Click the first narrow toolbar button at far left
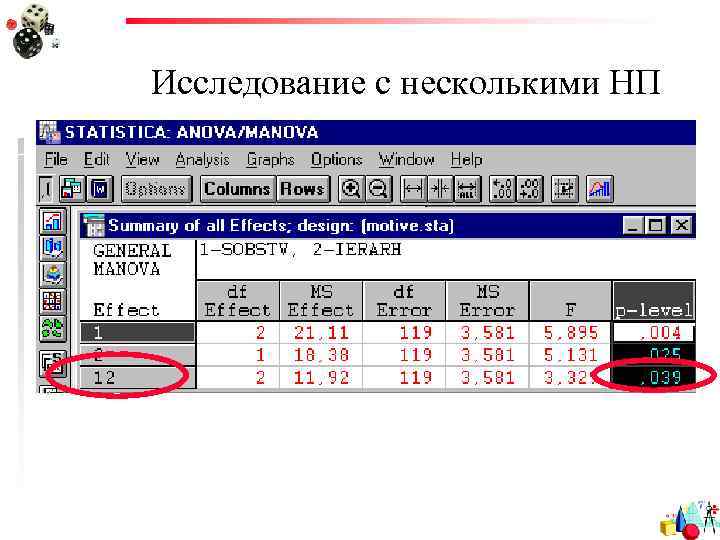The image size is (720, 540). (x=46, y=189)
